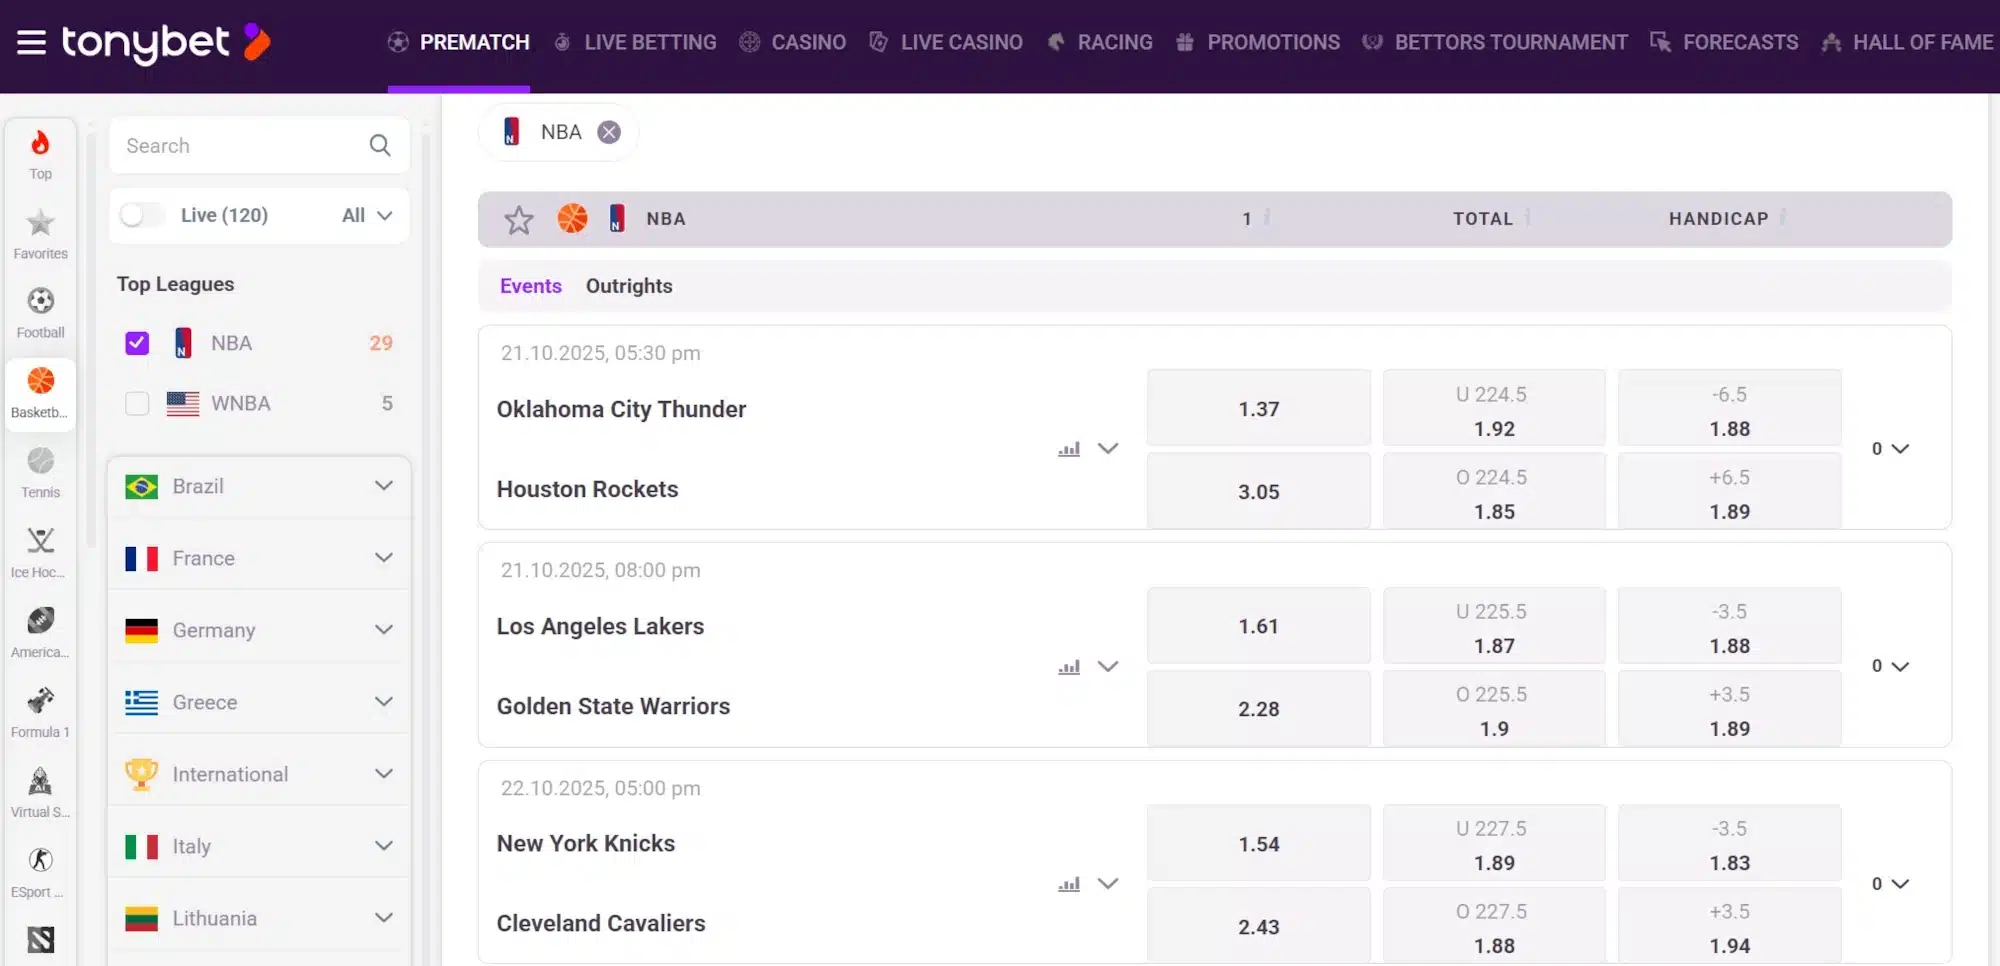Select Football in sports sidebar

point(40,313)
